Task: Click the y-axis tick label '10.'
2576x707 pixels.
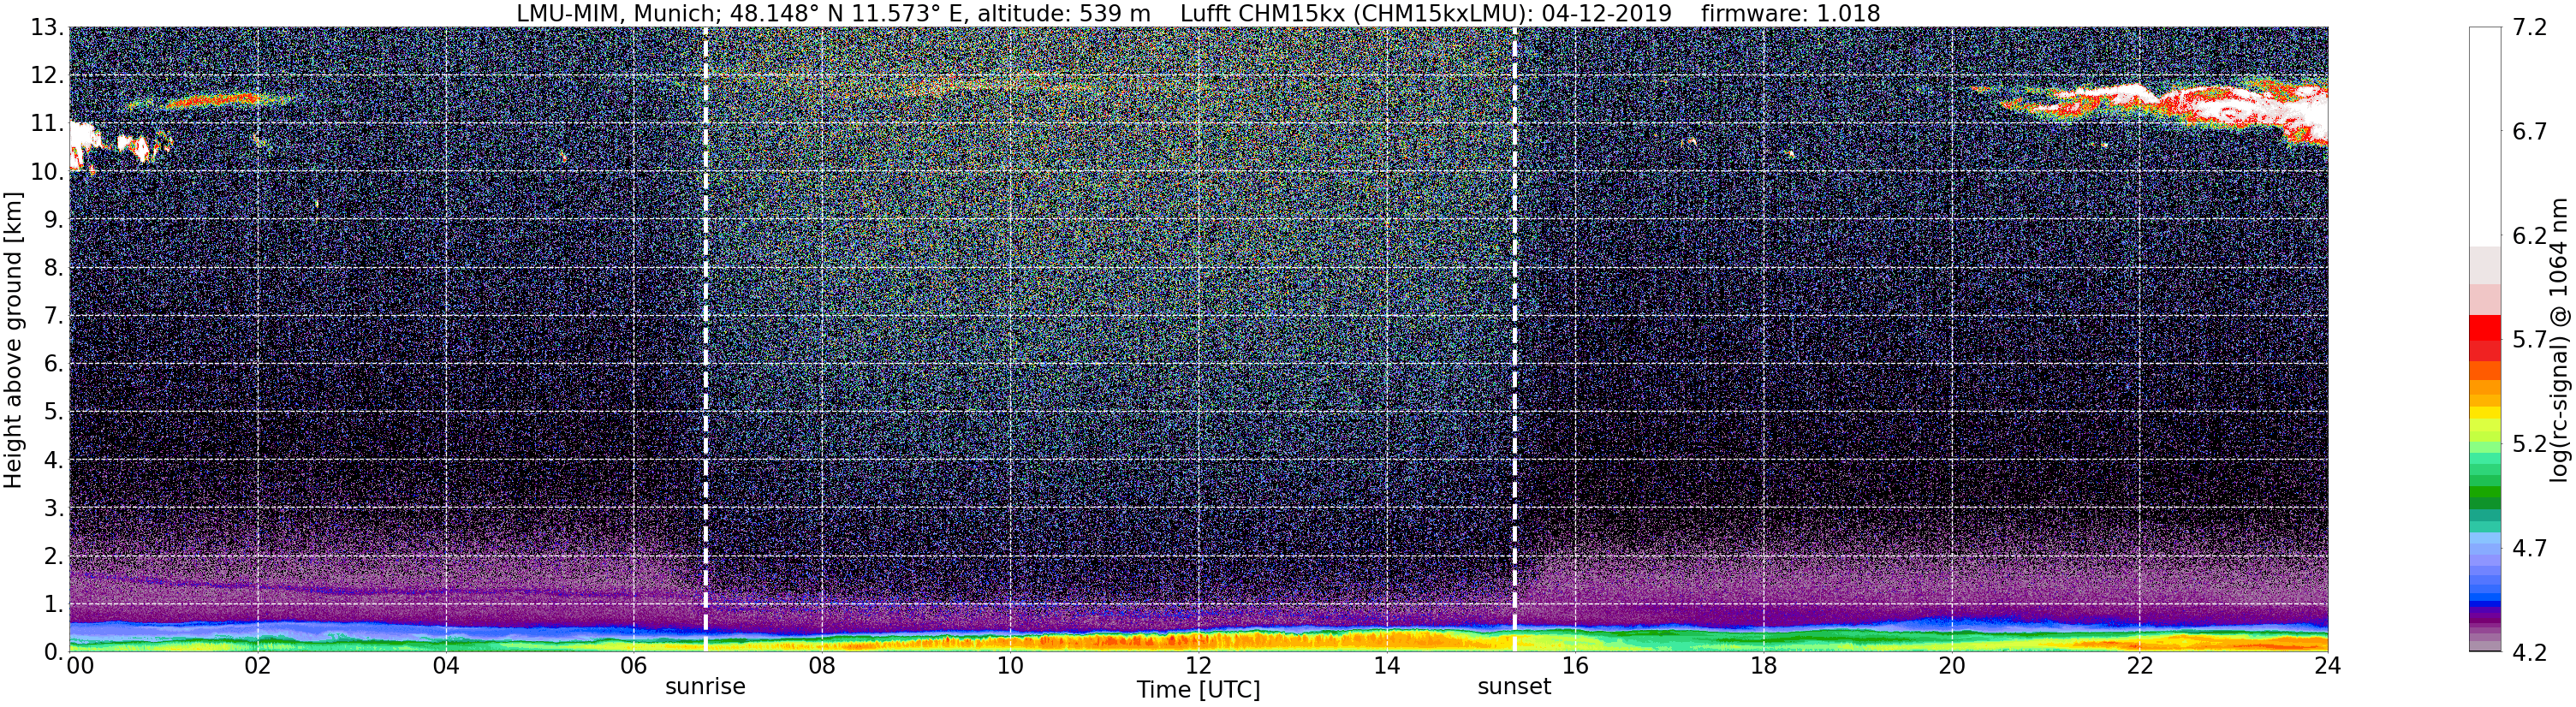Action: pyautogui.click(x=47, y=171)
